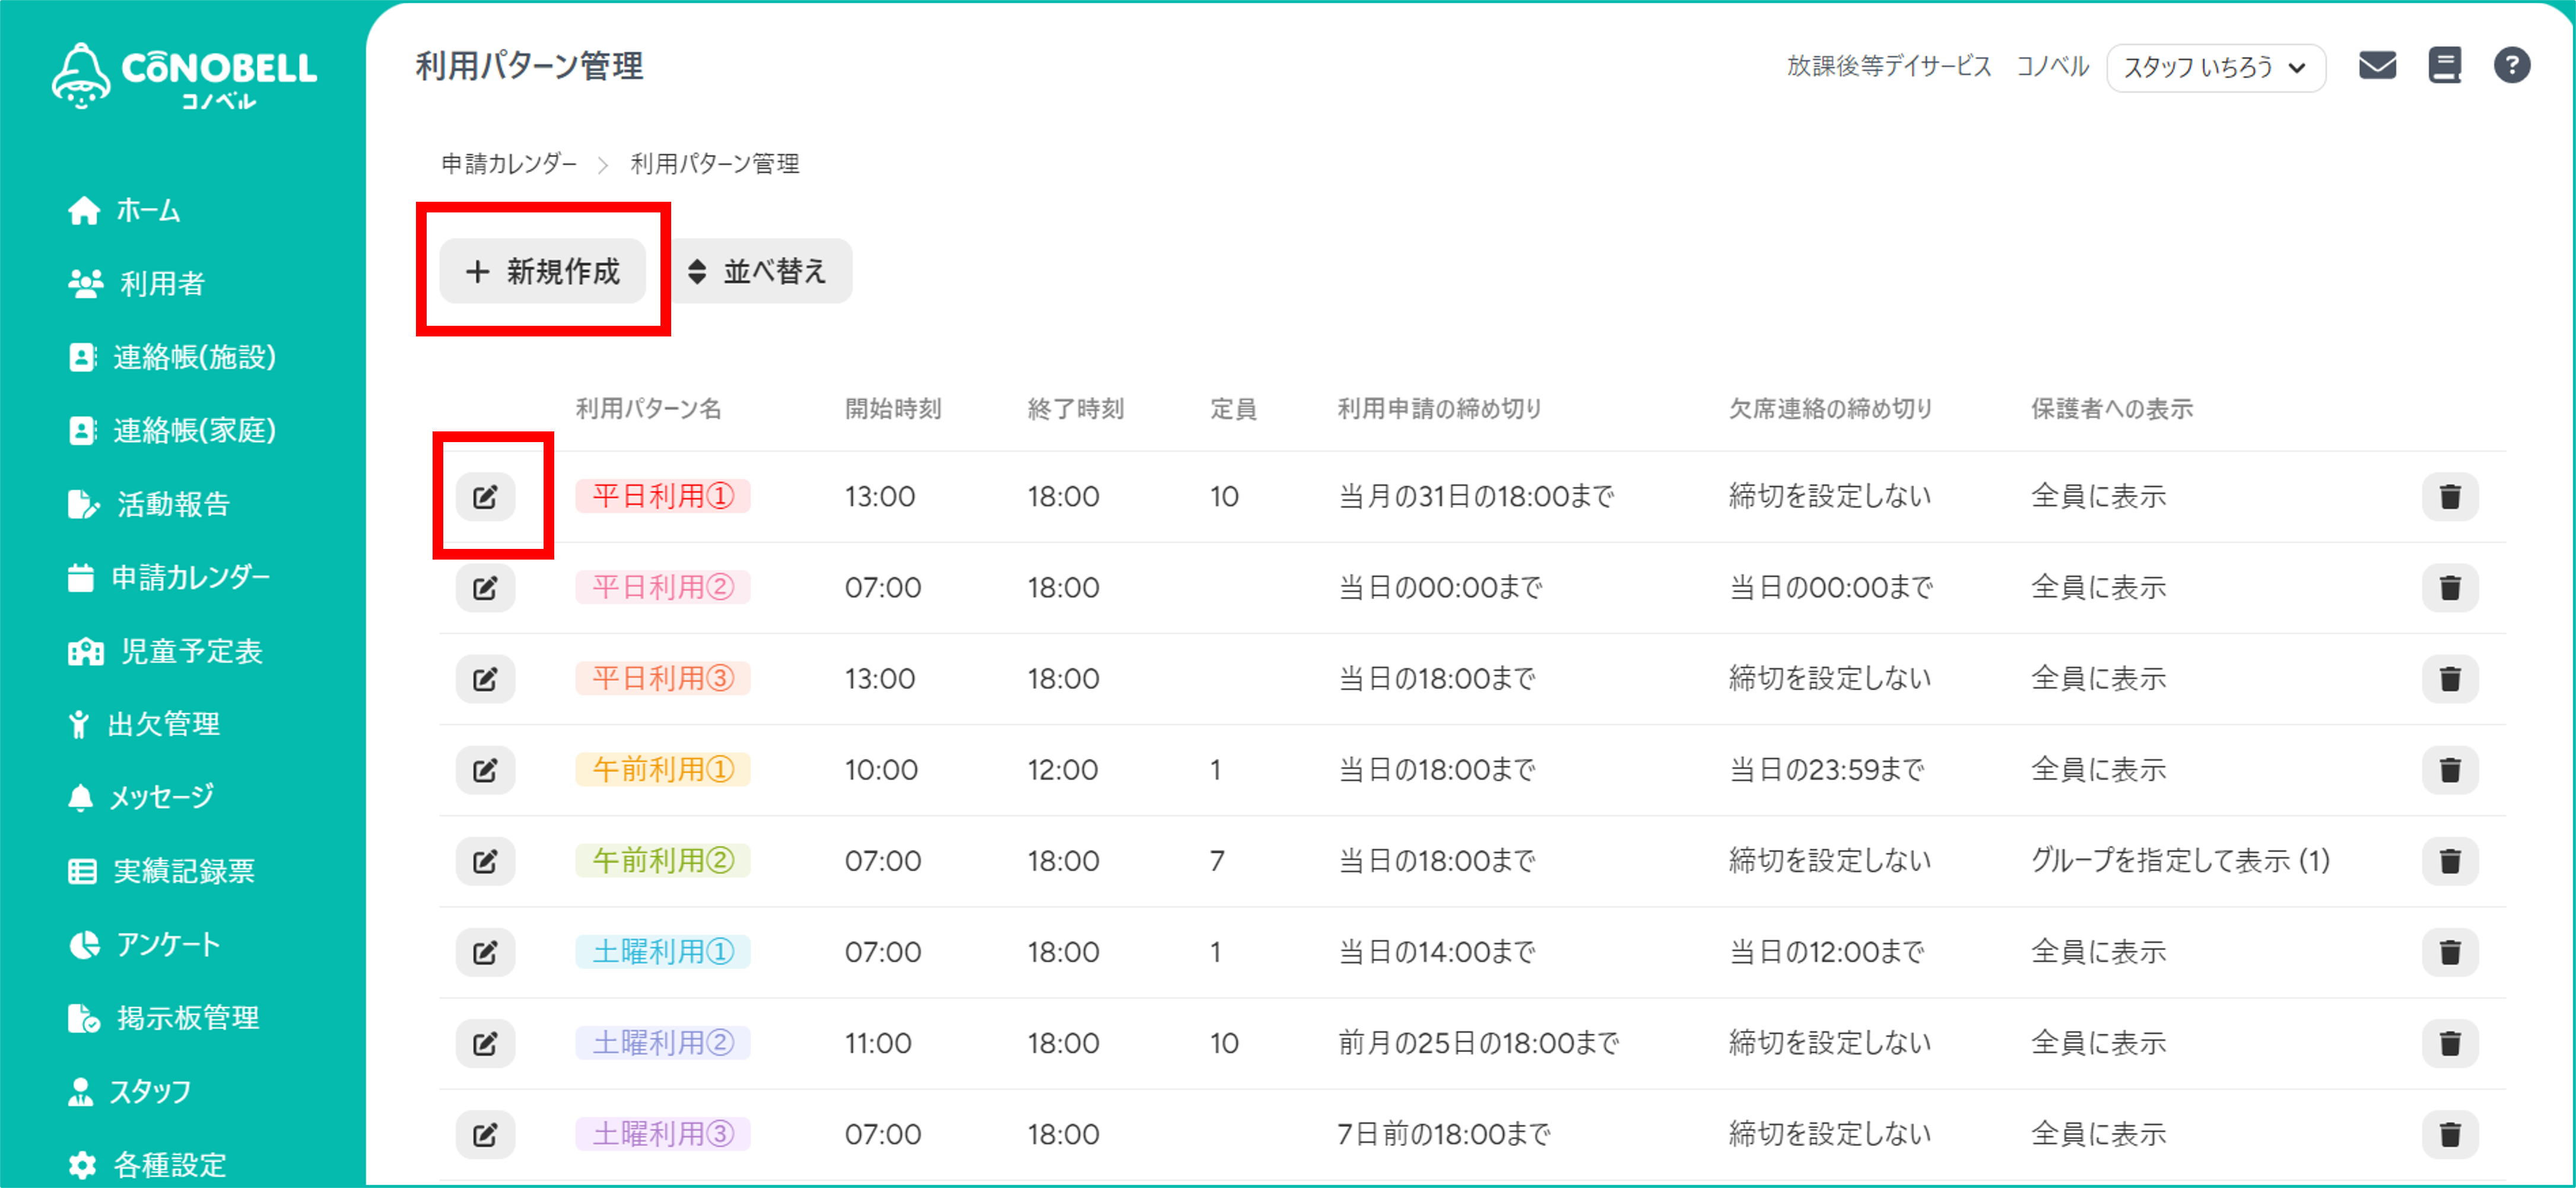
Task: Delete 平日利用① with trash icon
Action: click(2450, 496)
